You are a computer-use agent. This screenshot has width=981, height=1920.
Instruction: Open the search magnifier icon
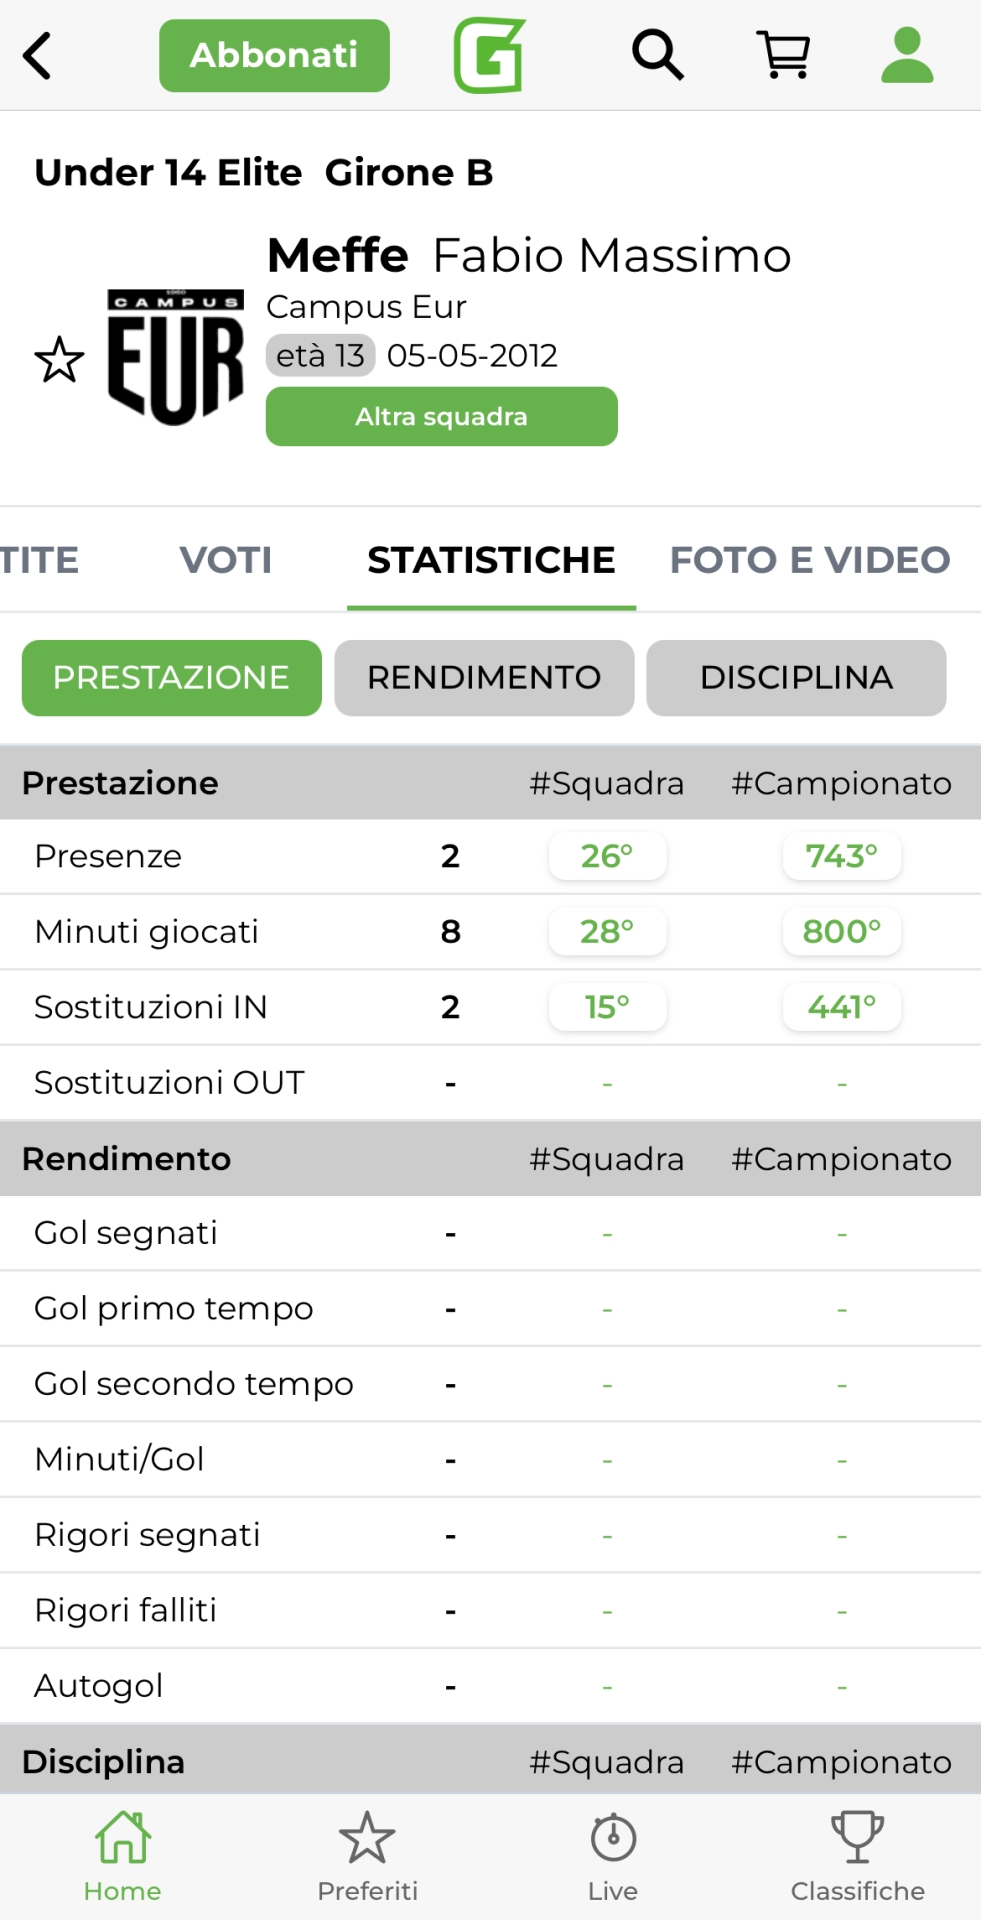click(657, 55)
